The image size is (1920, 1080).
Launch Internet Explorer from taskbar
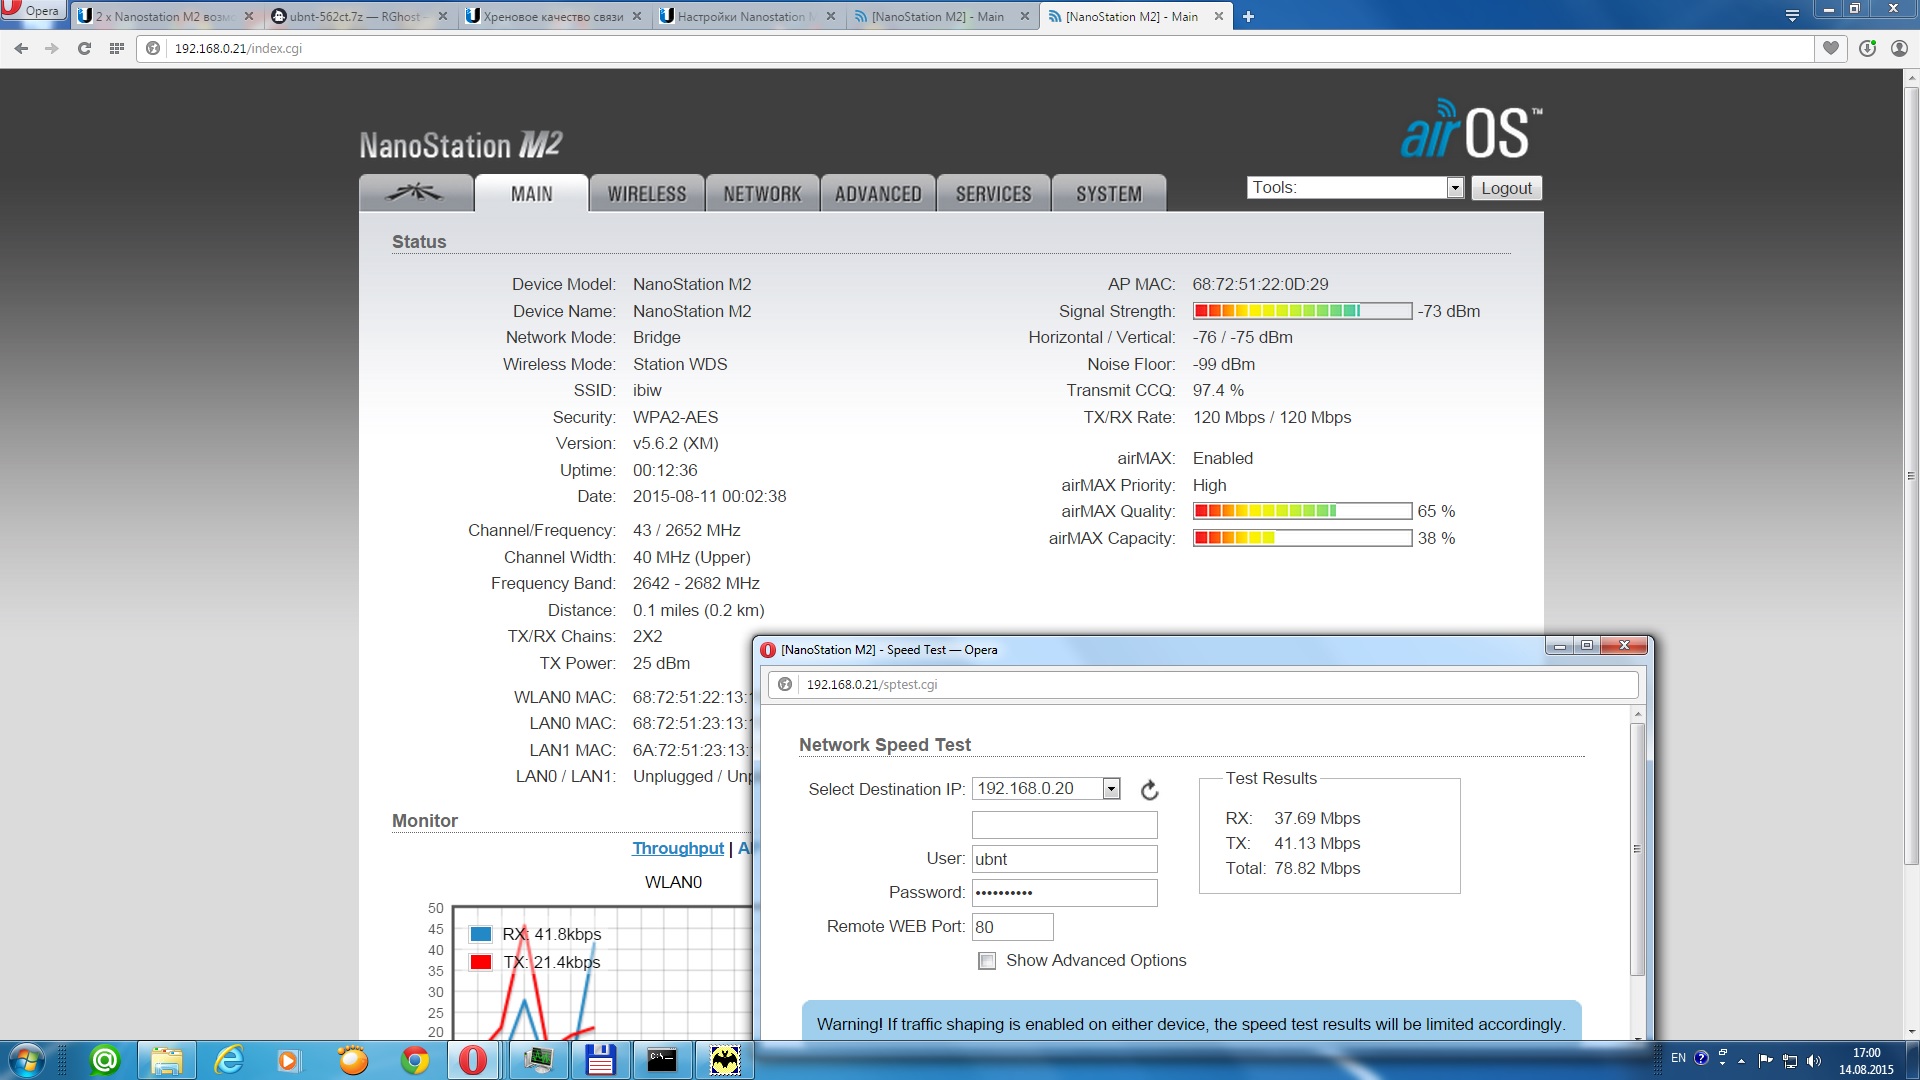click(229, 1060)
